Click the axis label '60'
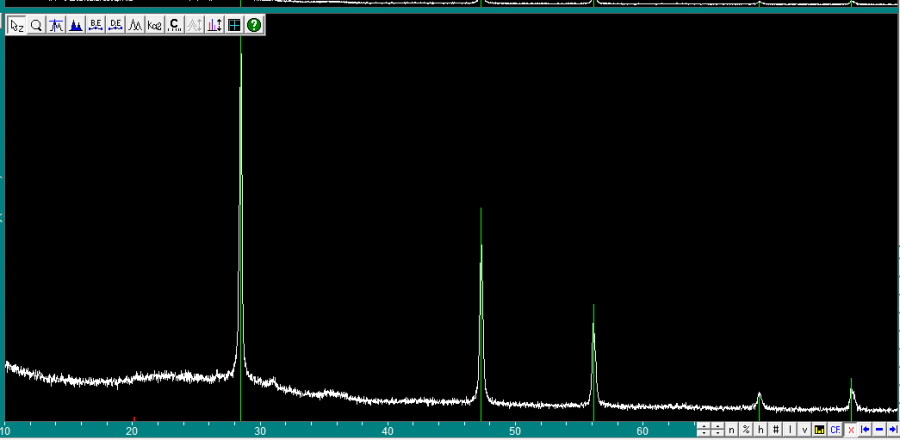 (x=642, y=430)
